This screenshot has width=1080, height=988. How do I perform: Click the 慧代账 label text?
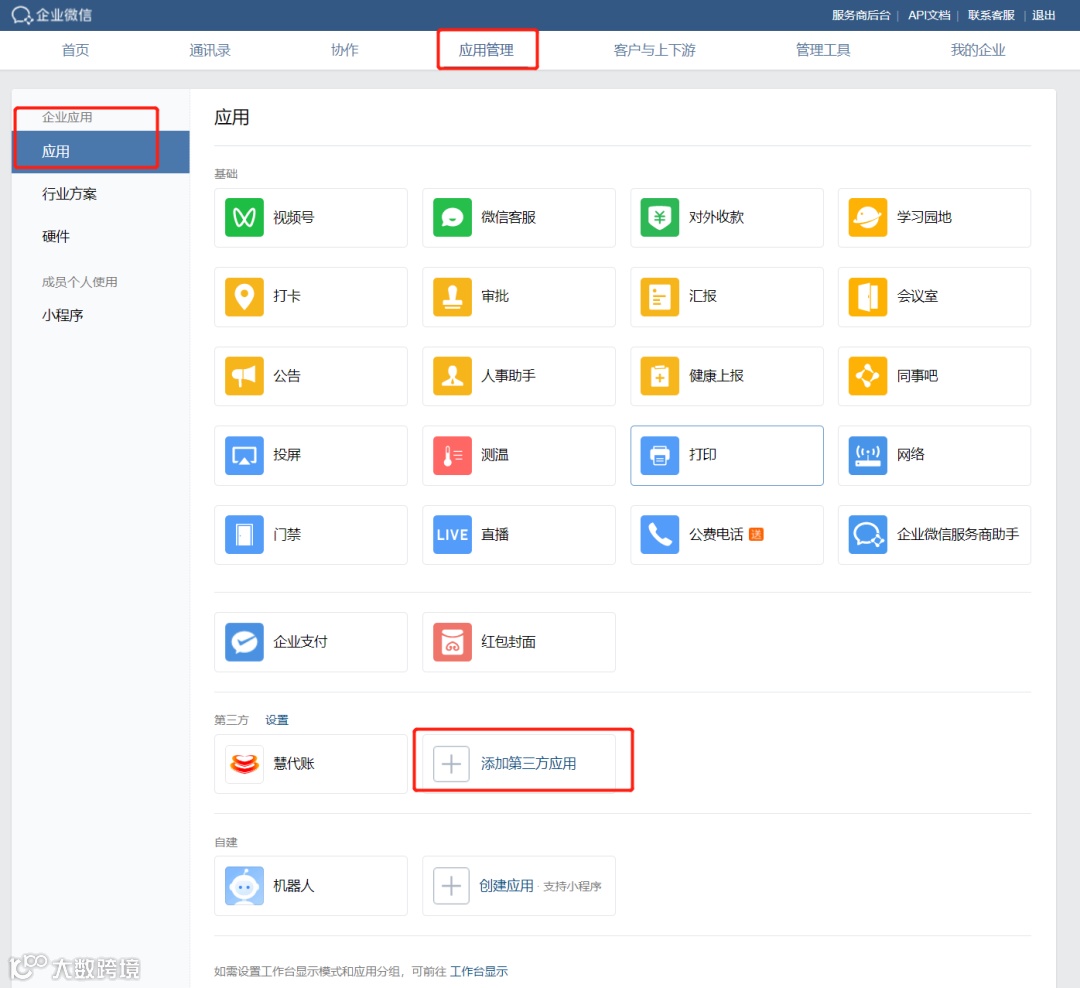pos(293,764)
